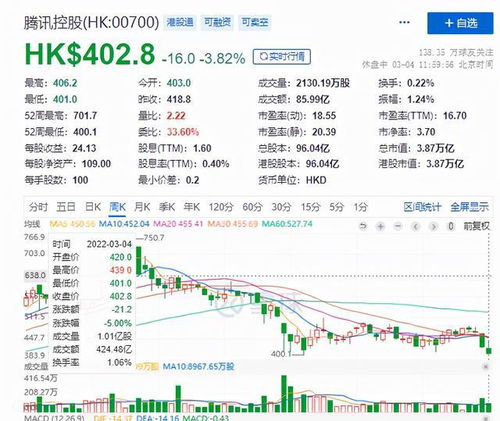Screen dimensions: 500x421
Task: Click the chart reset/undo arrow icon
Action: click(363, 227)
